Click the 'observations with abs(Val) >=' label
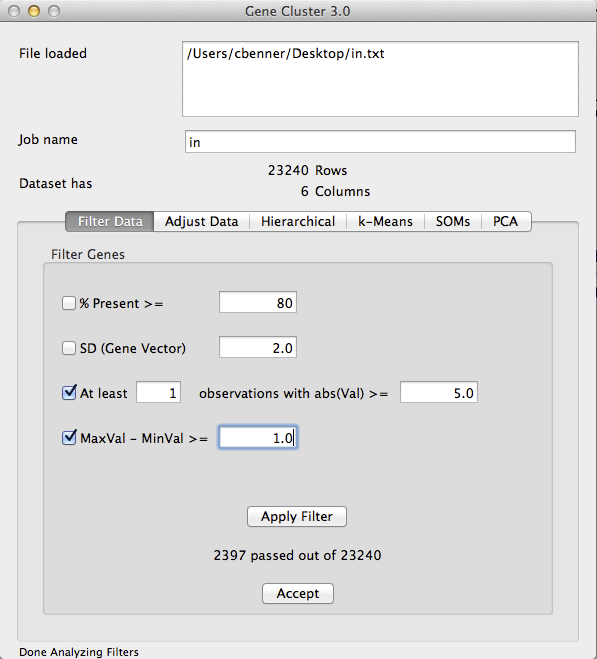This screenshot has width=597, height=659. (x=293, y=393)
